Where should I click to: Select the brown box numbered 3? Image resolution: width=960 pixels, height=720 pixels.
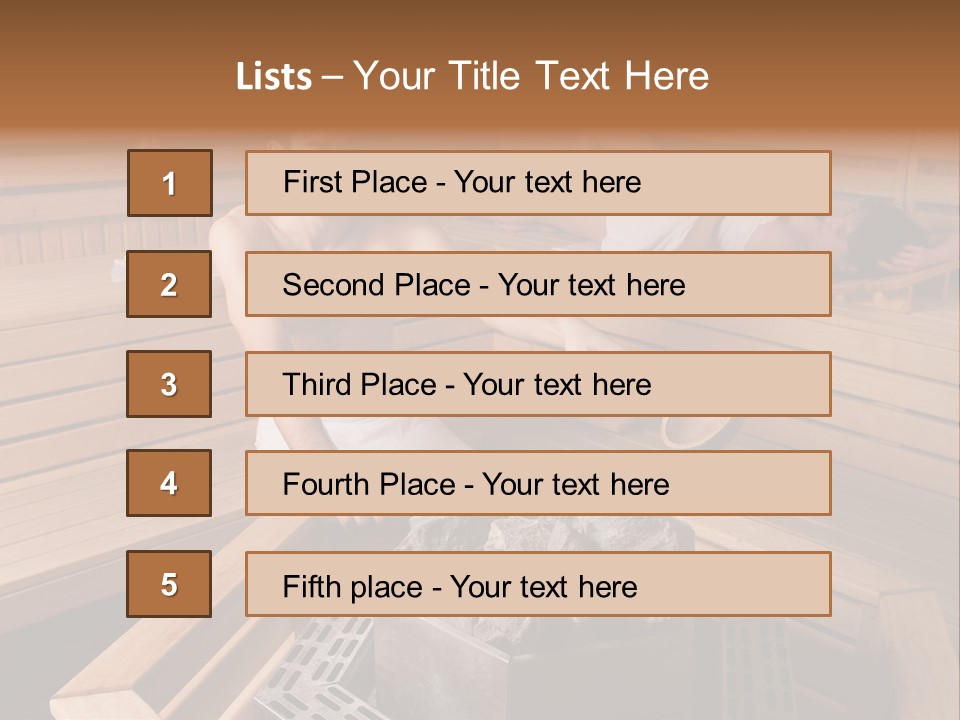(169, 384)
